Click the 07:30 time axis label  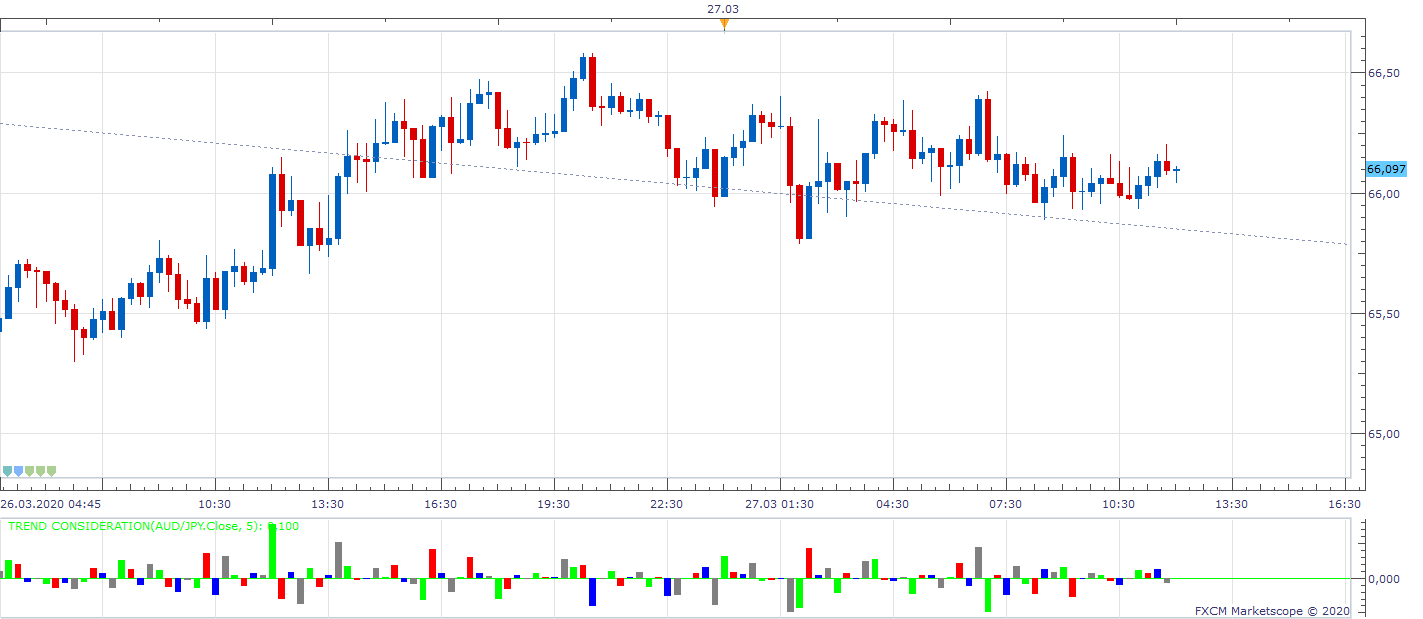[1006, 504]
